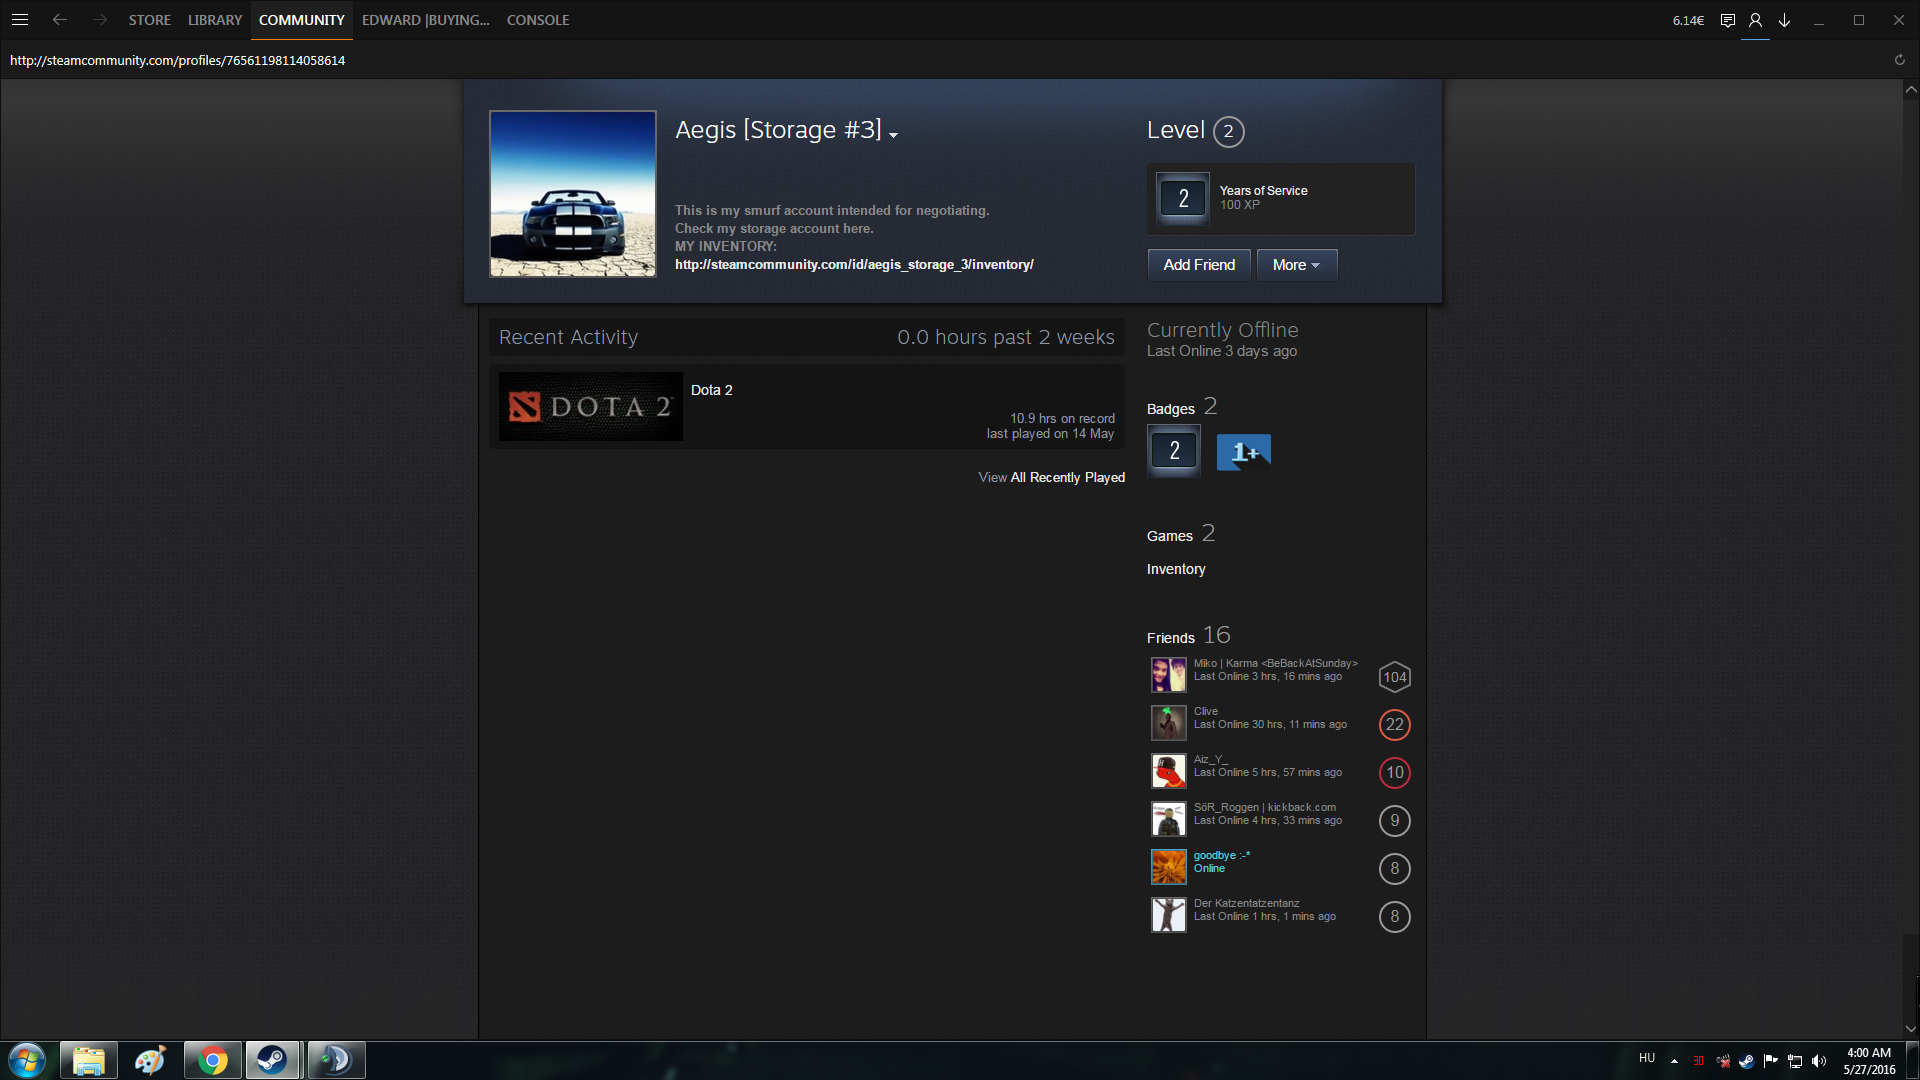Image resolution: width=1920 pixels, height=1080 pixels.
Task: Open the aegis_storage_3 inventory link
Action: coord(854,265)
